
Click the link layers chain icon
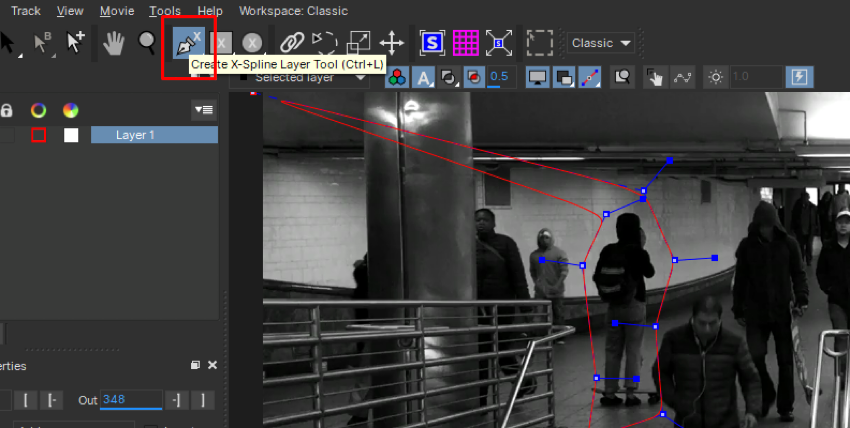click(291, 43)
